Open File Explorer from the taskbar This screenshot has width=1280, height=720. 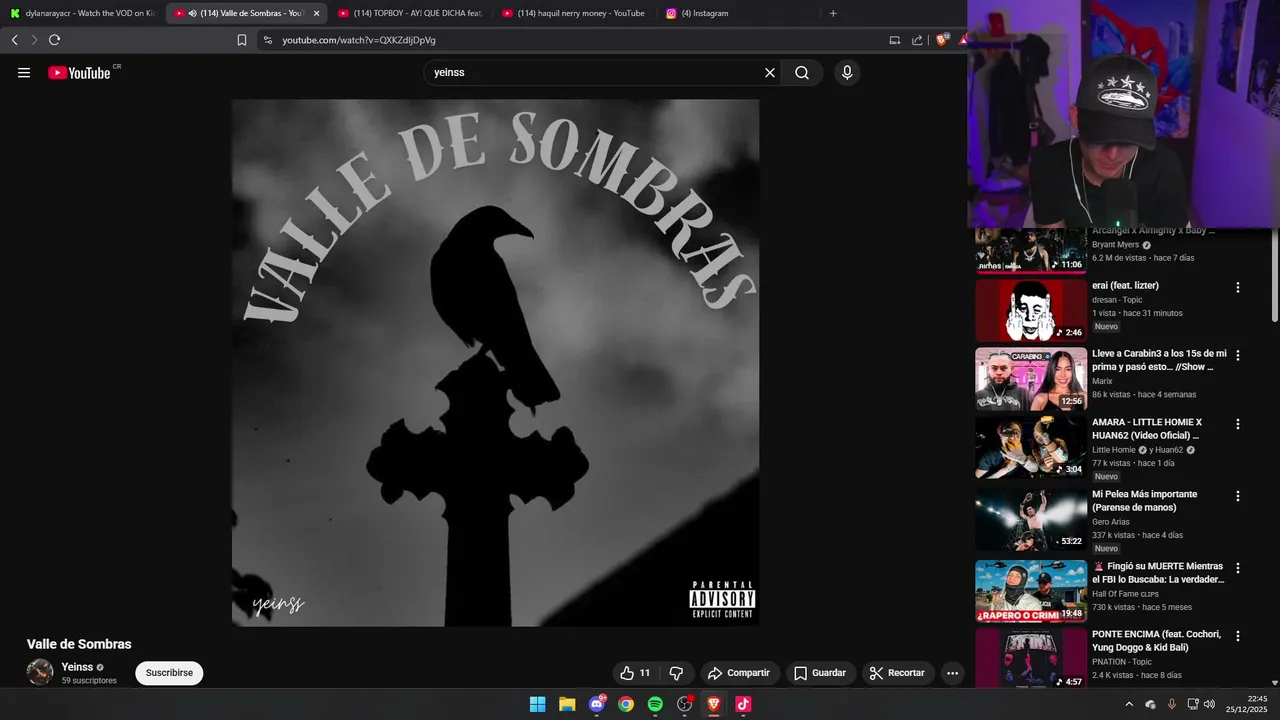pyautogui.click(x=567, y=704)
